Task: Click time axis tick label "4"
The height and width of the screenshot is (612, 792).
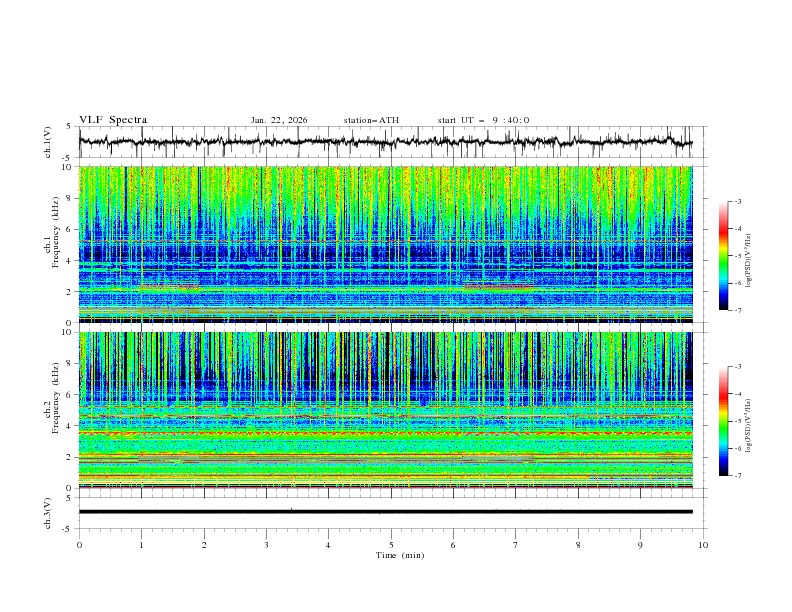Action: [328, 545]
